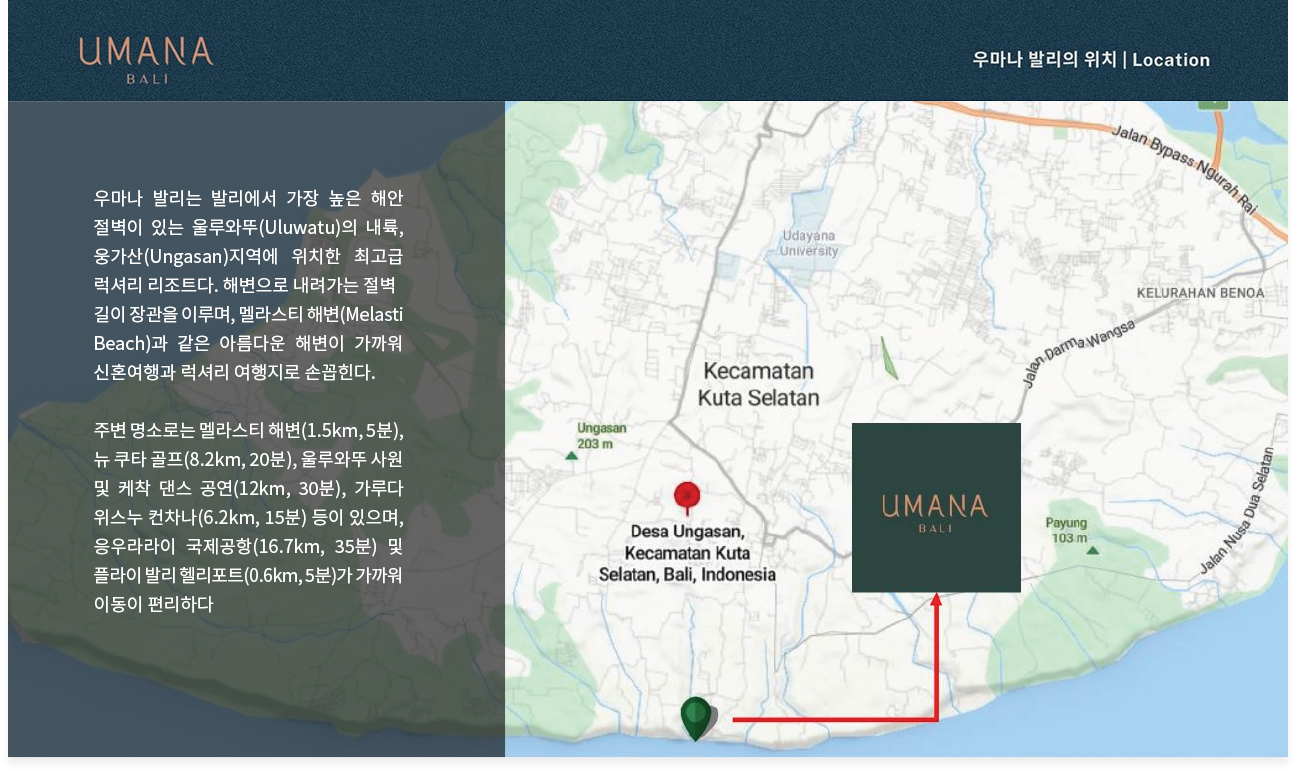Click the 'Jalan Bypass Ngurah Rai' road label
The image size is (1300, 771).
click(x=1183, y=169)
